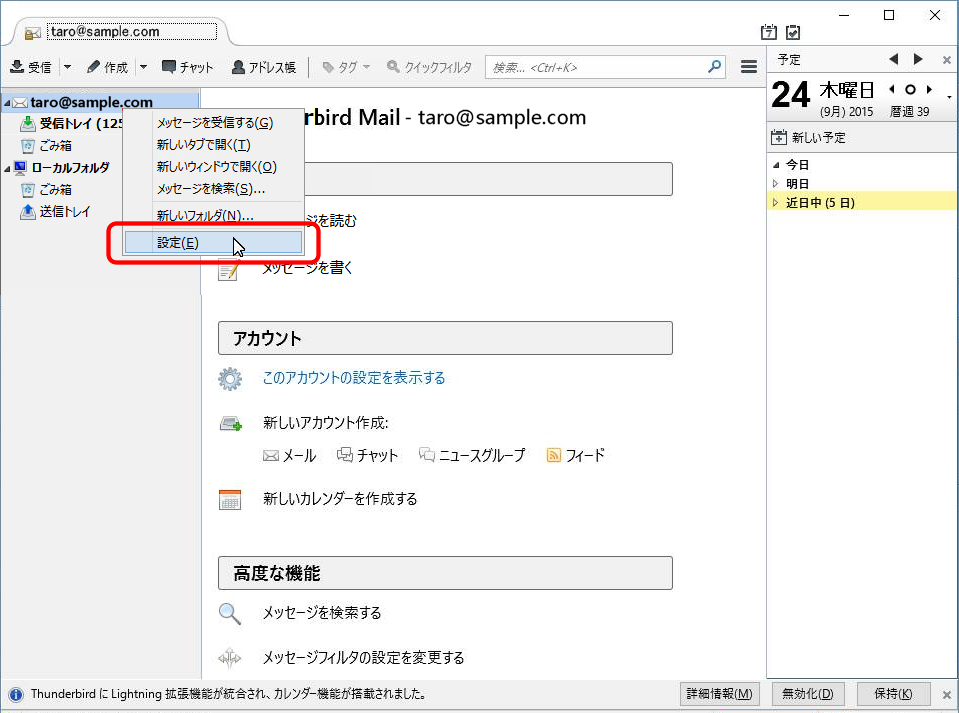The width and height of the screenshot is (959, 713).
Task: Open the このアカウントの設定を表示する link
Action: click(x=353, y=378)
